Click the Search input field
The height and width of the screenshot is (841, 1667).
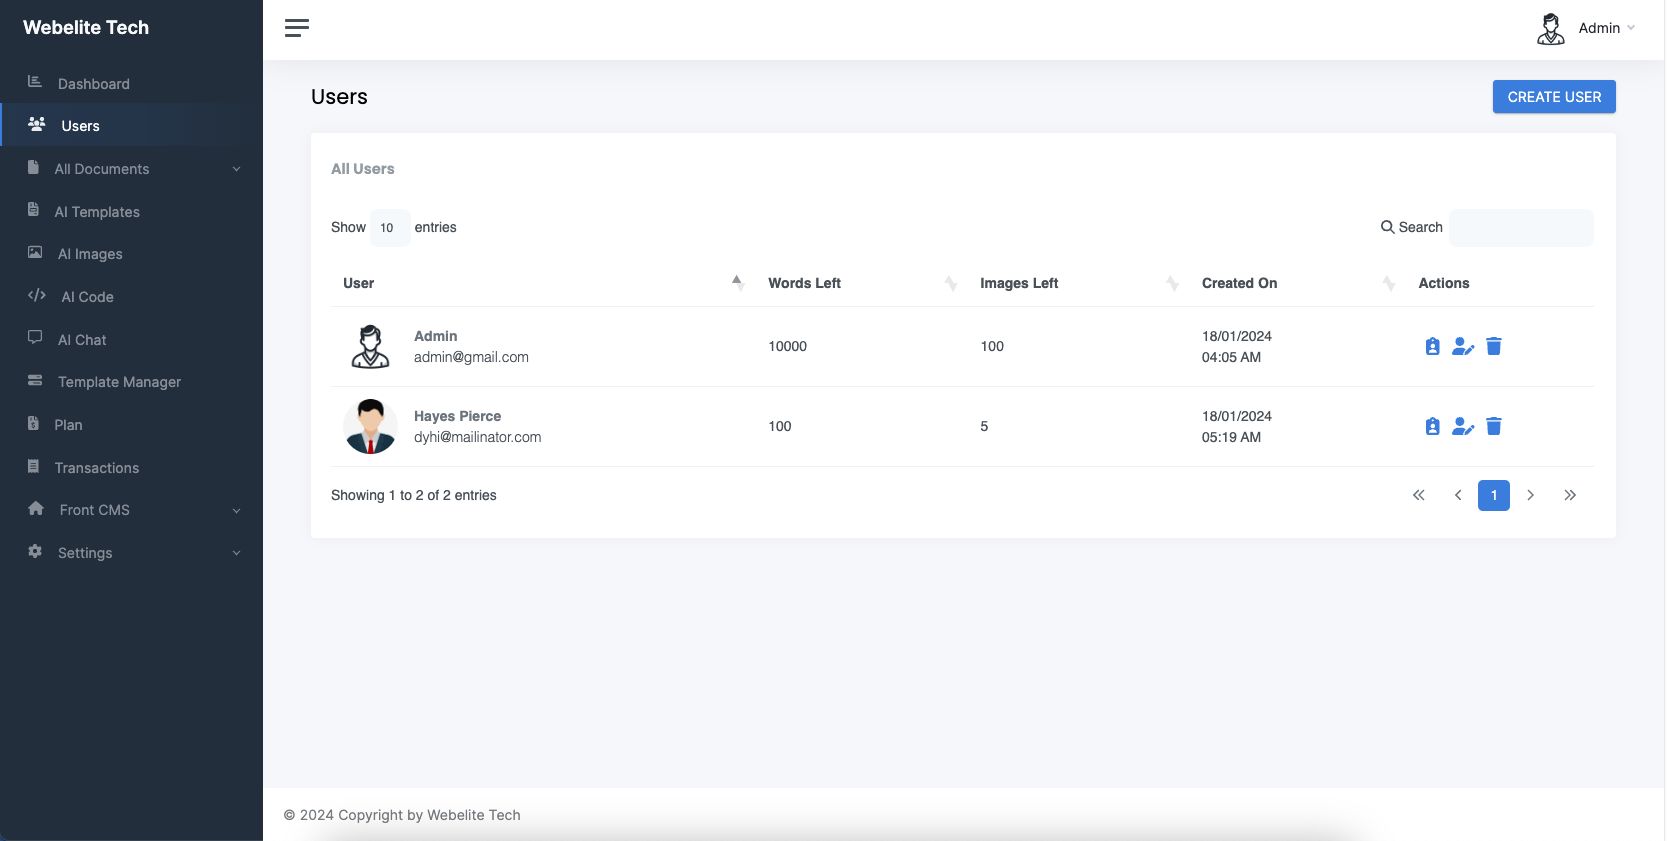pos(1521,228)
